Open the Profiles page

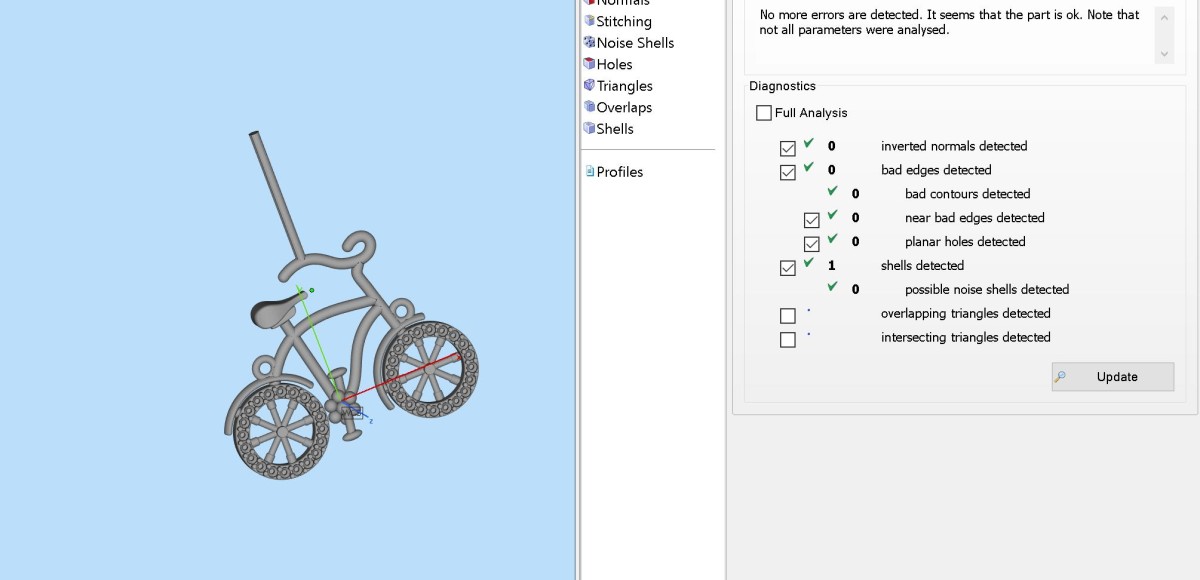(619, 172)
